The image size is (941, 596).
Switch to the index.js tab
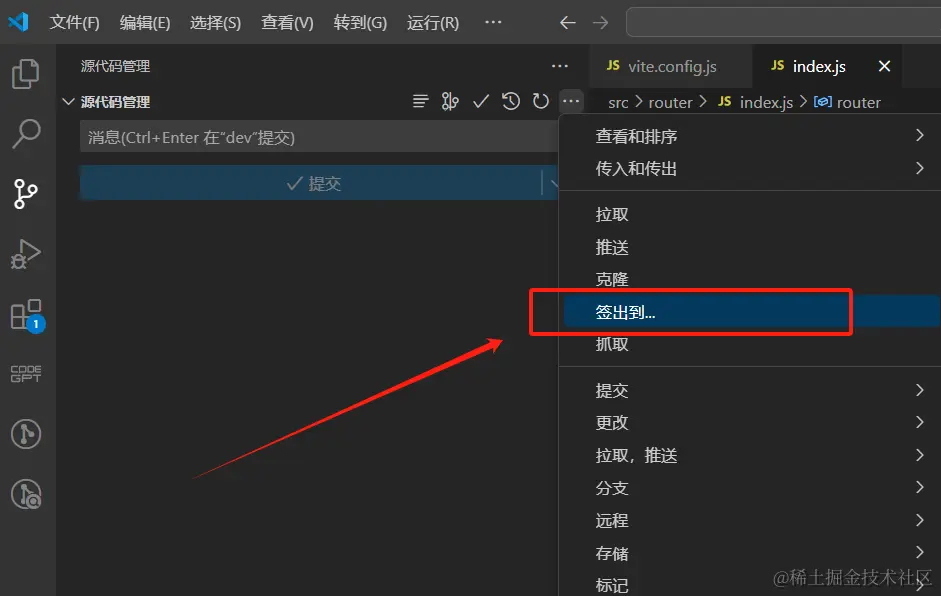827,66
